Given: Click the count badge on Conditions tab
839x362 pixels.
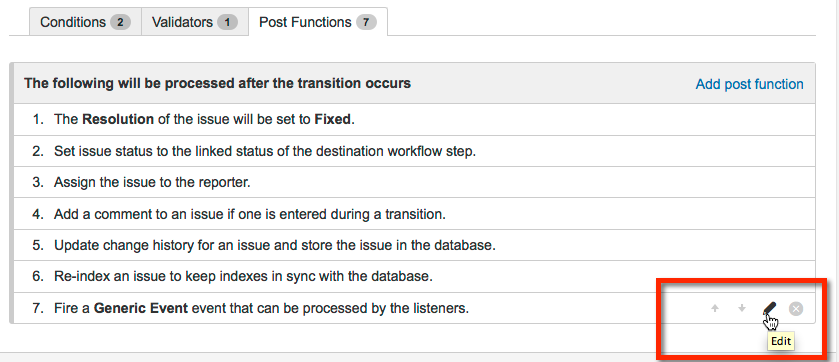Looking at the screenshot, I should (120, 22).
